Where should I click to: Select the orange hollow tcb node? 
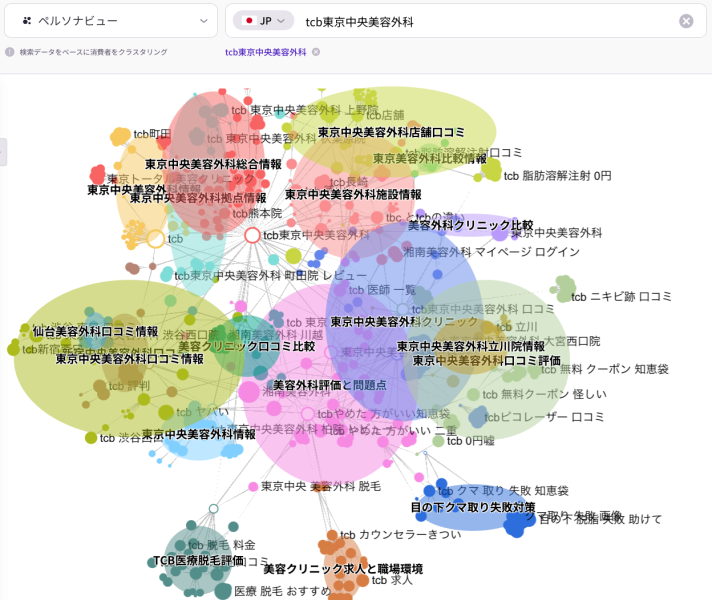click(155, 239)
